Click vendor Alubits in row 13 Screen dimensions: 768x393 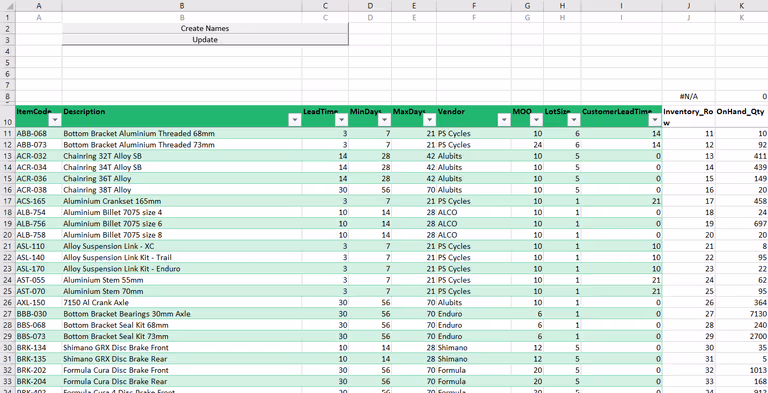[x=474, y=156]
